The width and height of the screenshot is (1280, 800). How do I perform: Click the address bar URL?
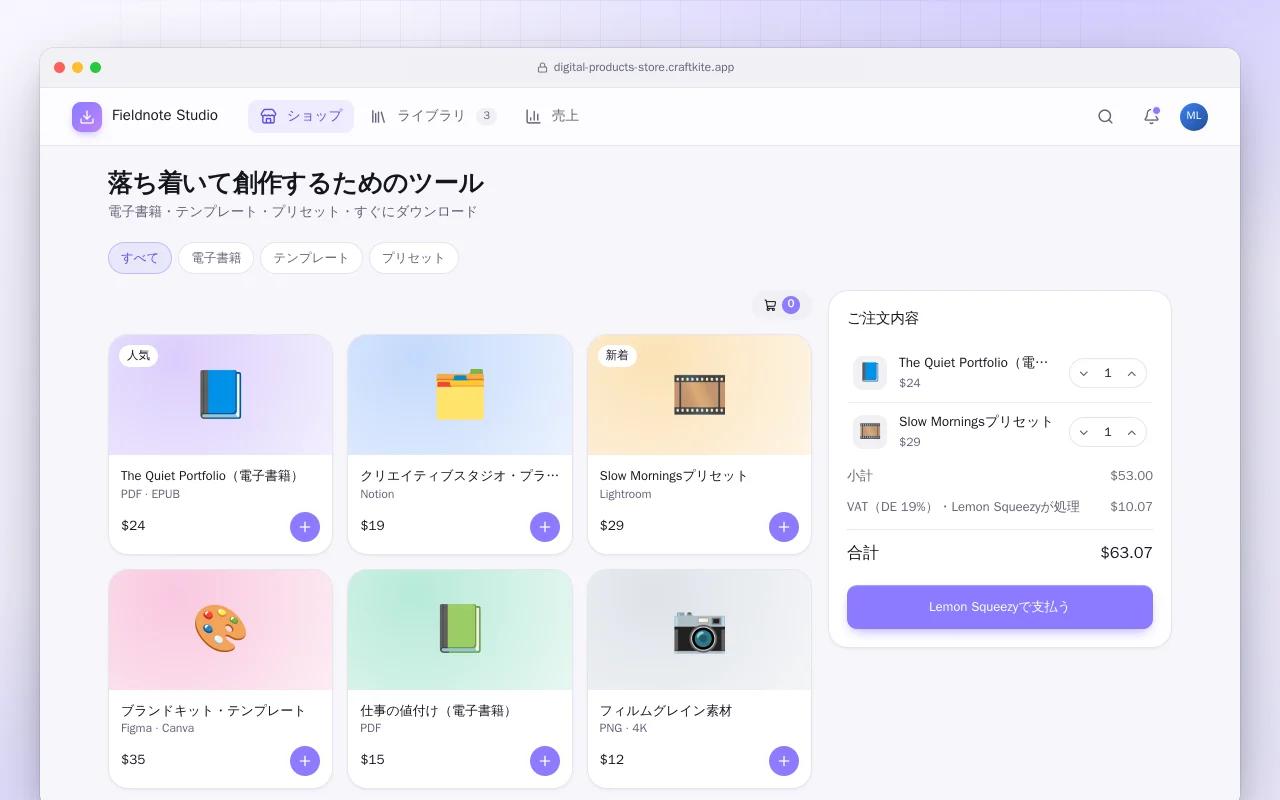coord(644,68)
